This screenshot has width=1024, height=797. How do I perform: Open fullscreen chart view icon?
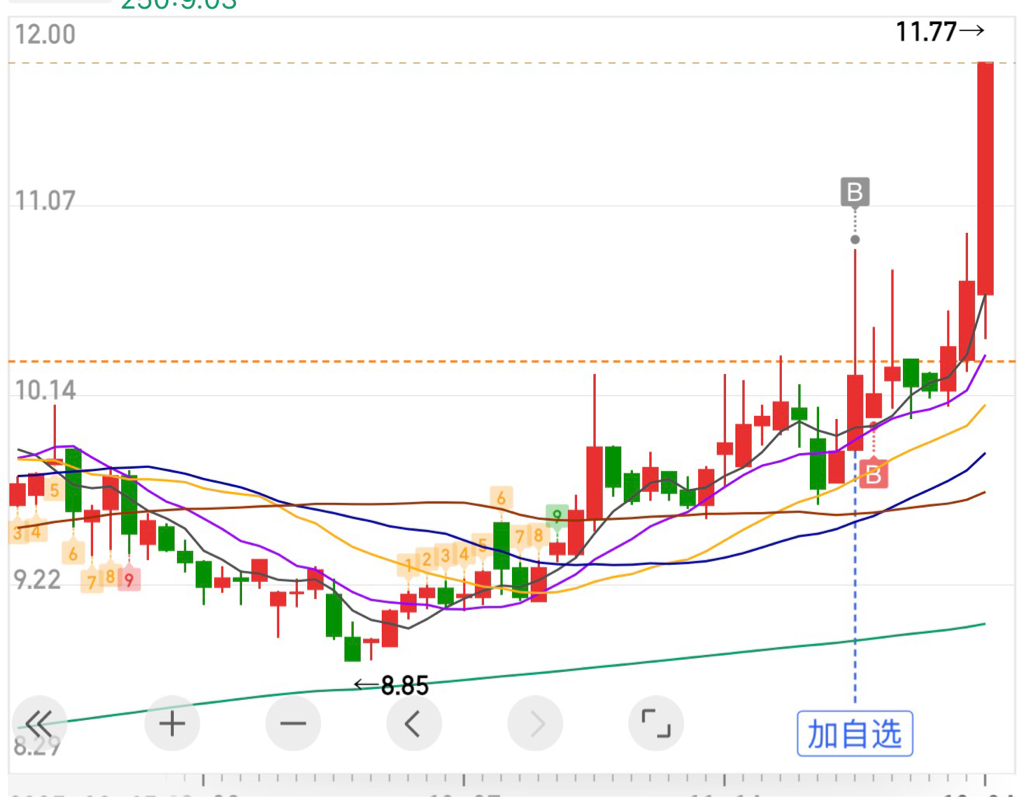[x=656, y=723]
